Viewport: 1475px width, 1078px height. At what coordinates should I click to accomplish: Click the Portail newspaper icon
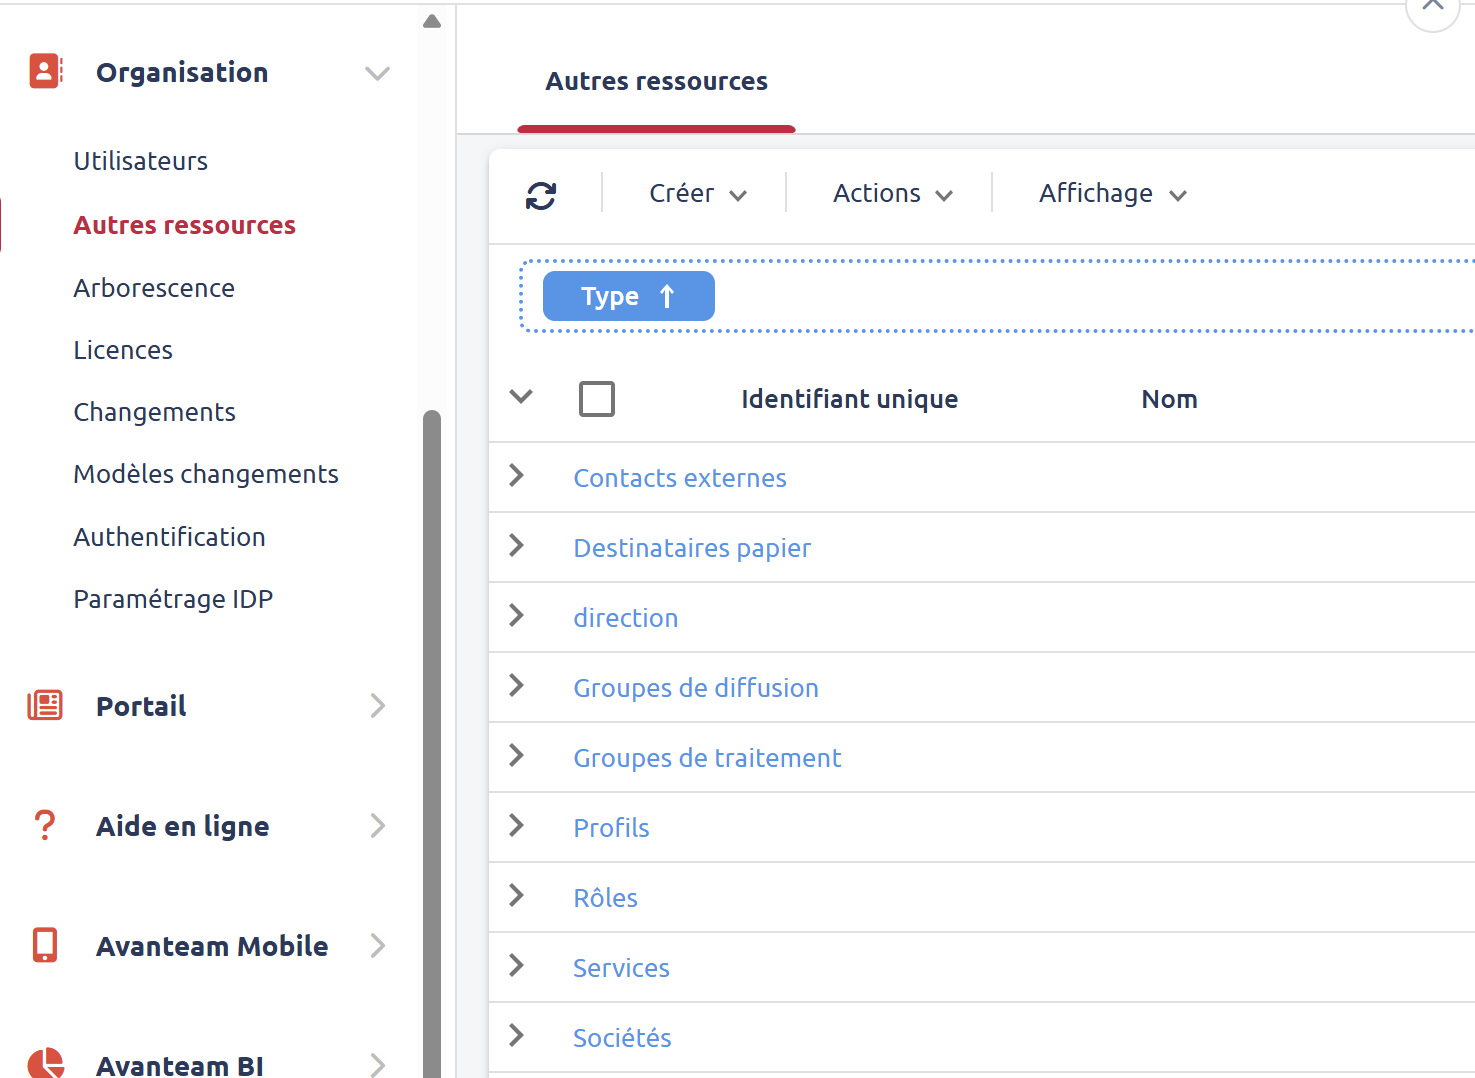[44, 705]
